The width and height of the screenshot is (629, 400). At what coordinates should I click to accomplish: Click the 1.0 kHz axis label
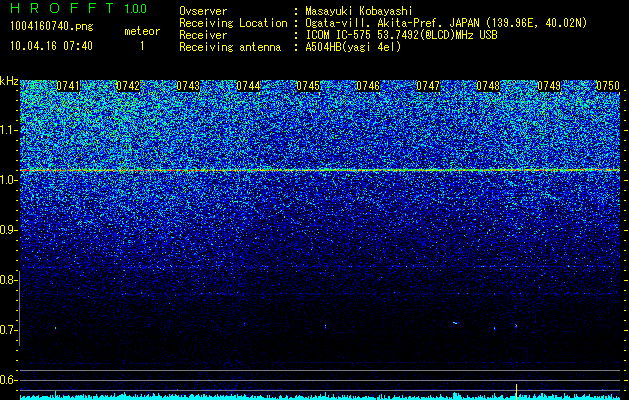(8, 180)
